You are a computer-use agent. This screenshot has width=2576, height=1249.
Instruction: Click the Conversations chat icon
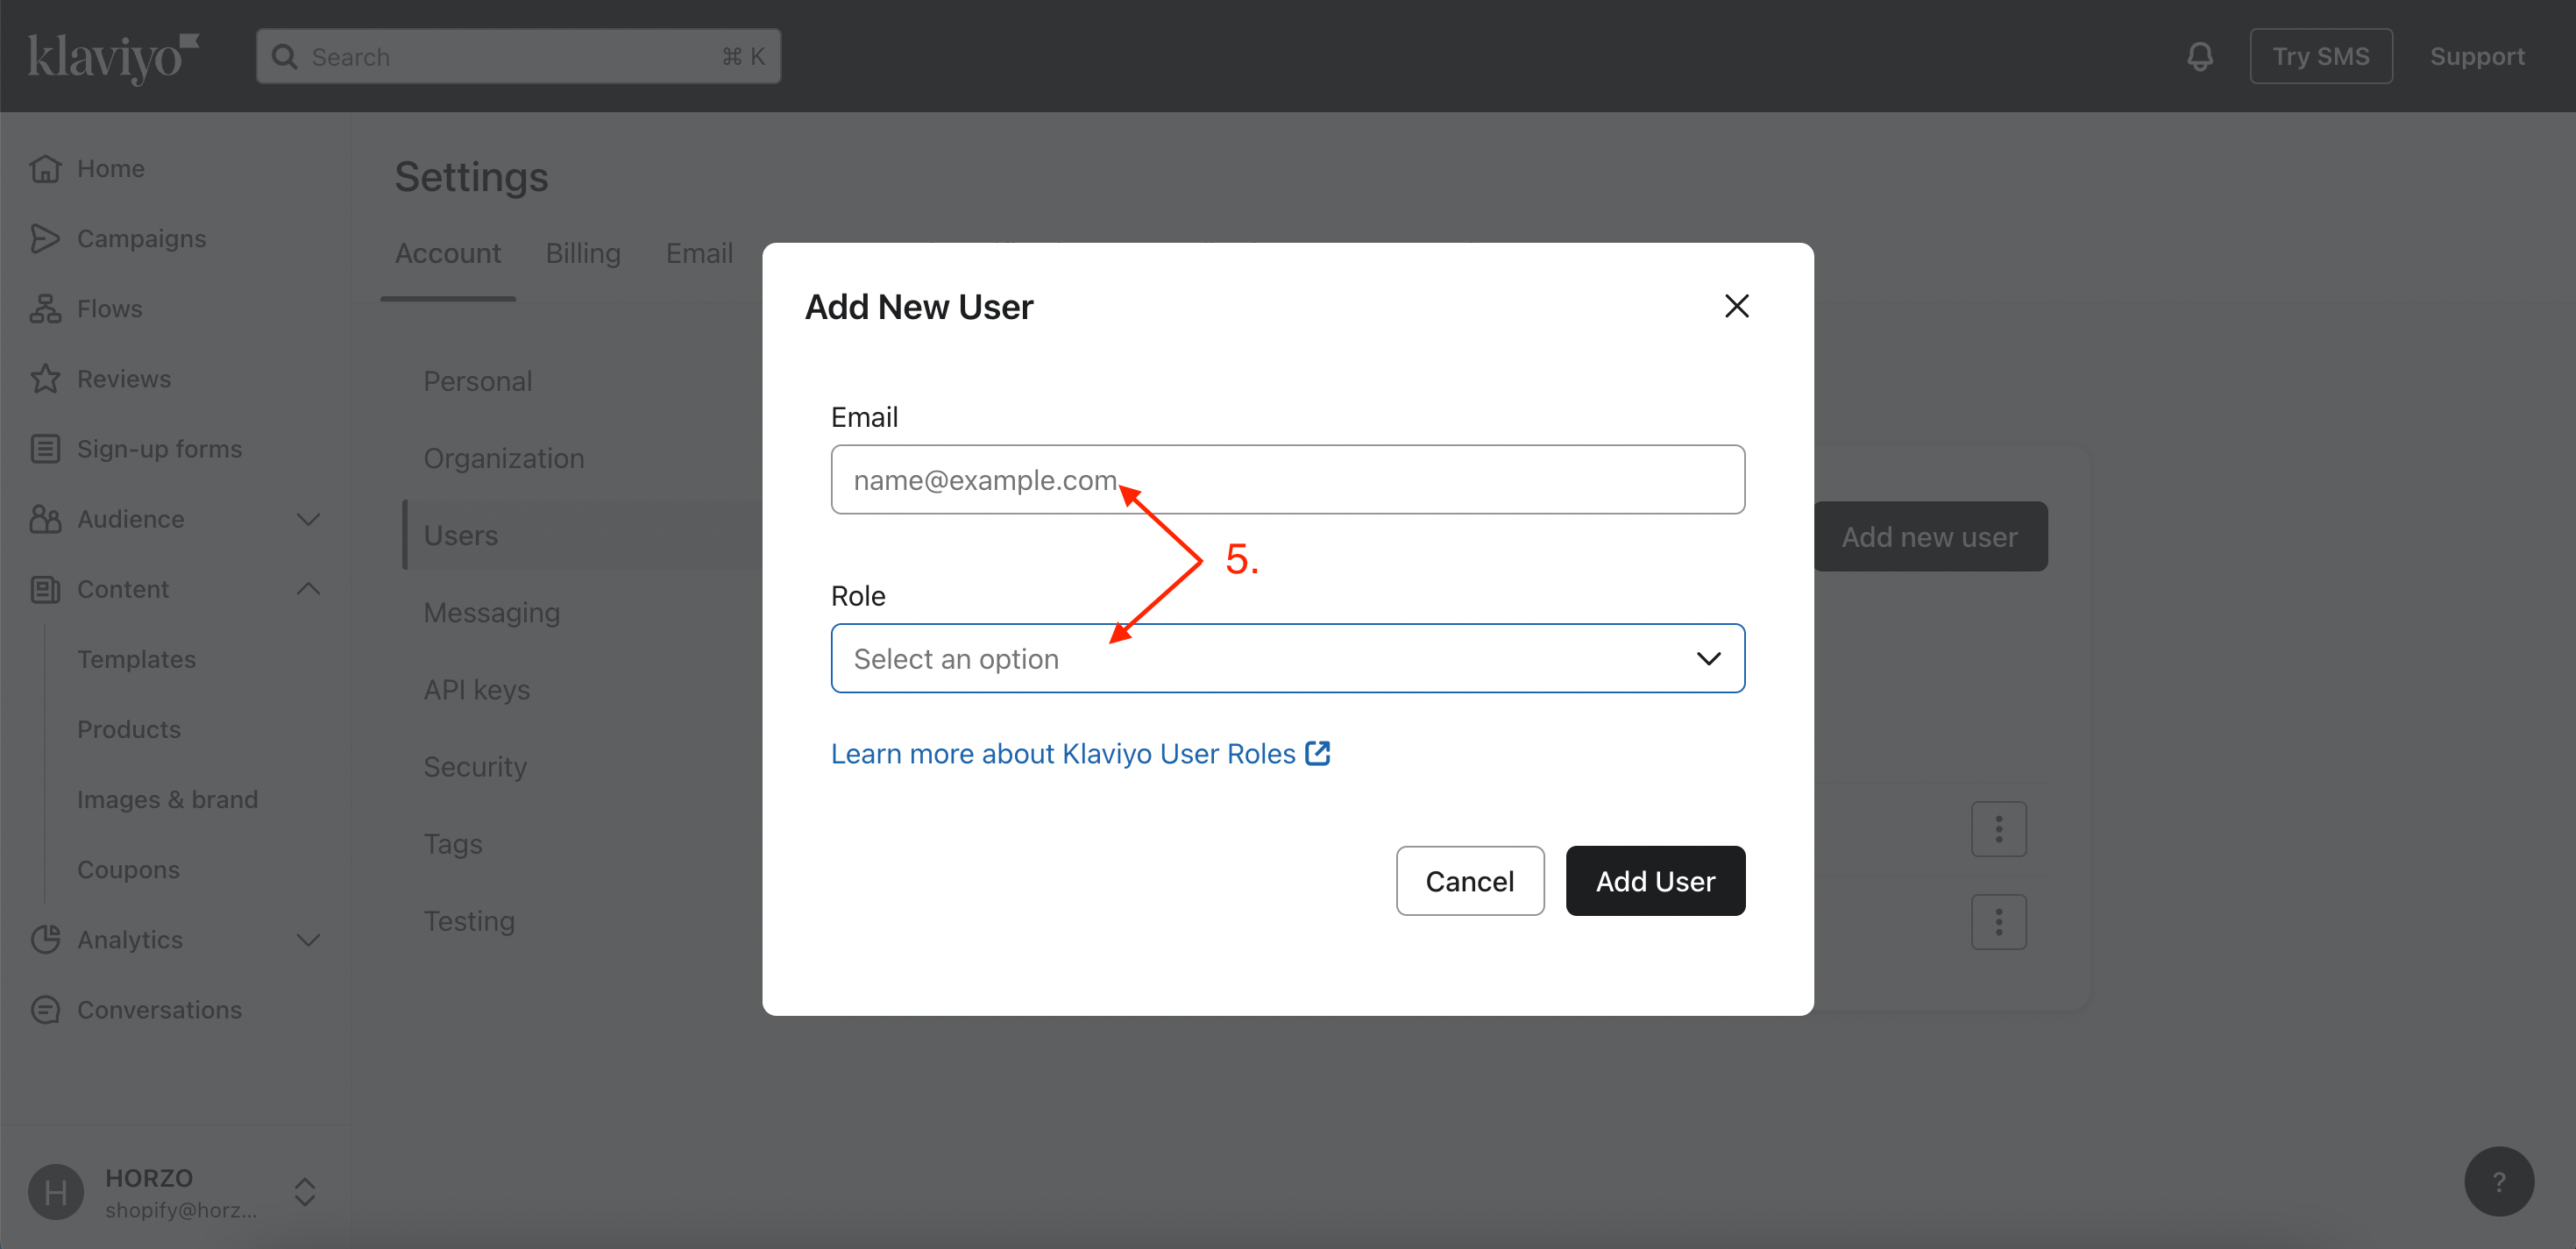[45, 1009]
